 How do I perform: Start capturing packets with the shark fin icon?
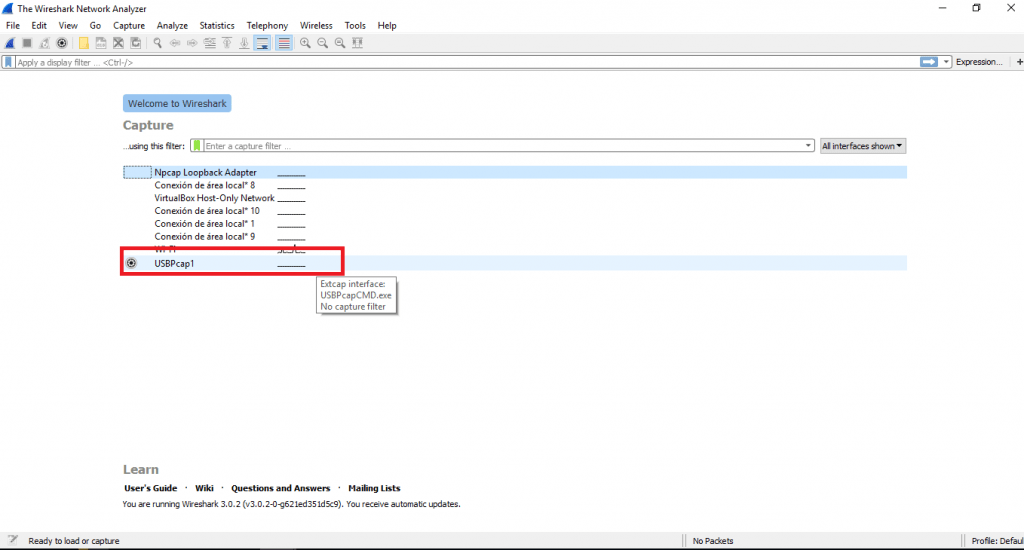[10, 43]
